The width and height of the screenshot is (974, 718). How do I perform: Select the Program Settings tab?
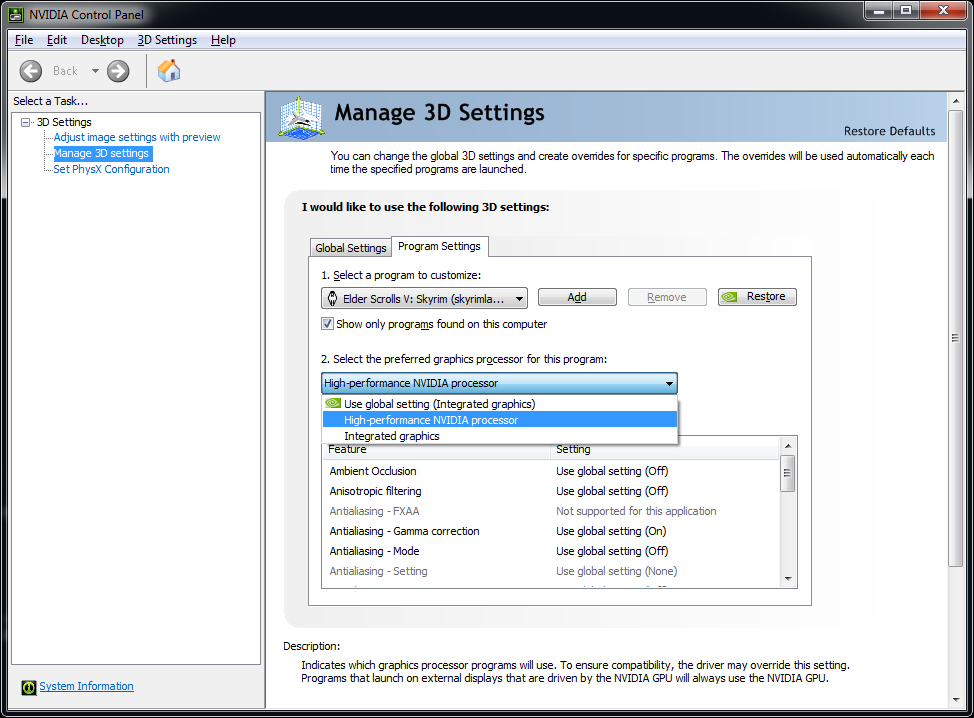coord(439,246)
